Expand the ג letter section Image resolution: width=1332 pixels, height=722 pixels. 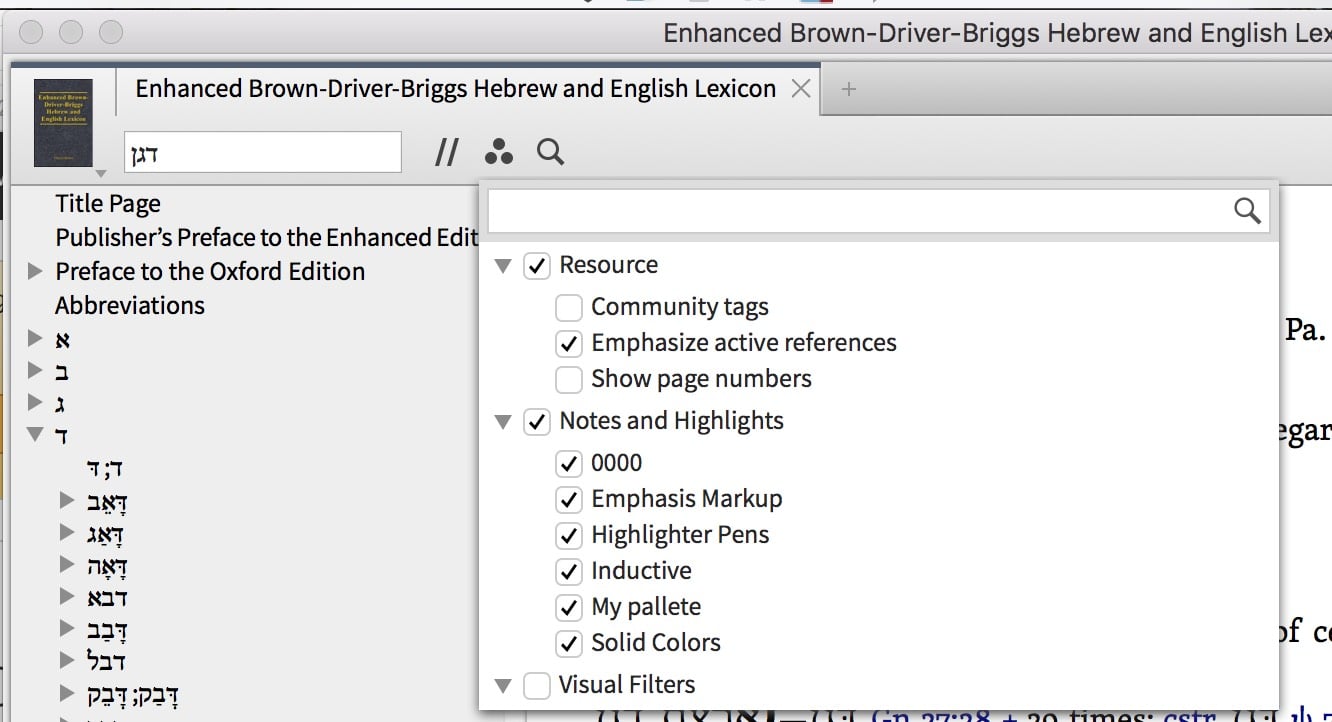tap(35, 403)
